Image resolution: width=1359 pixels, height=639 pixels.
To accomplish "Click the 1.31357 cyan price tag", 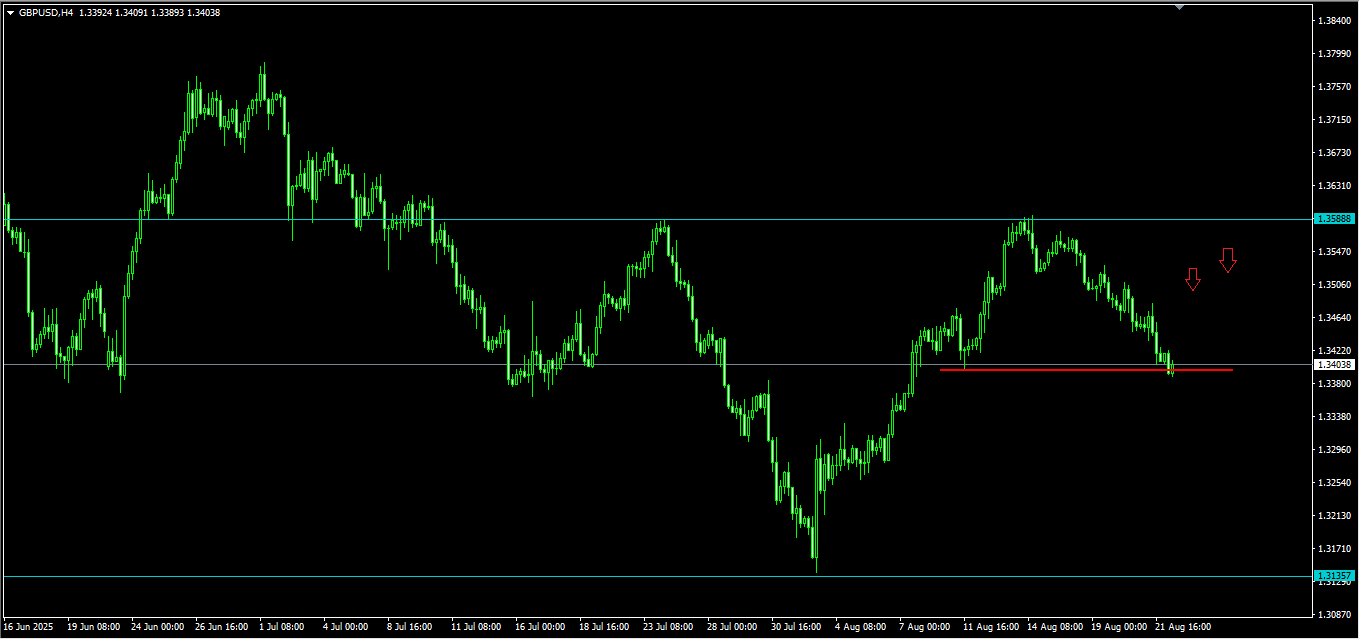I will (1334, 576).
